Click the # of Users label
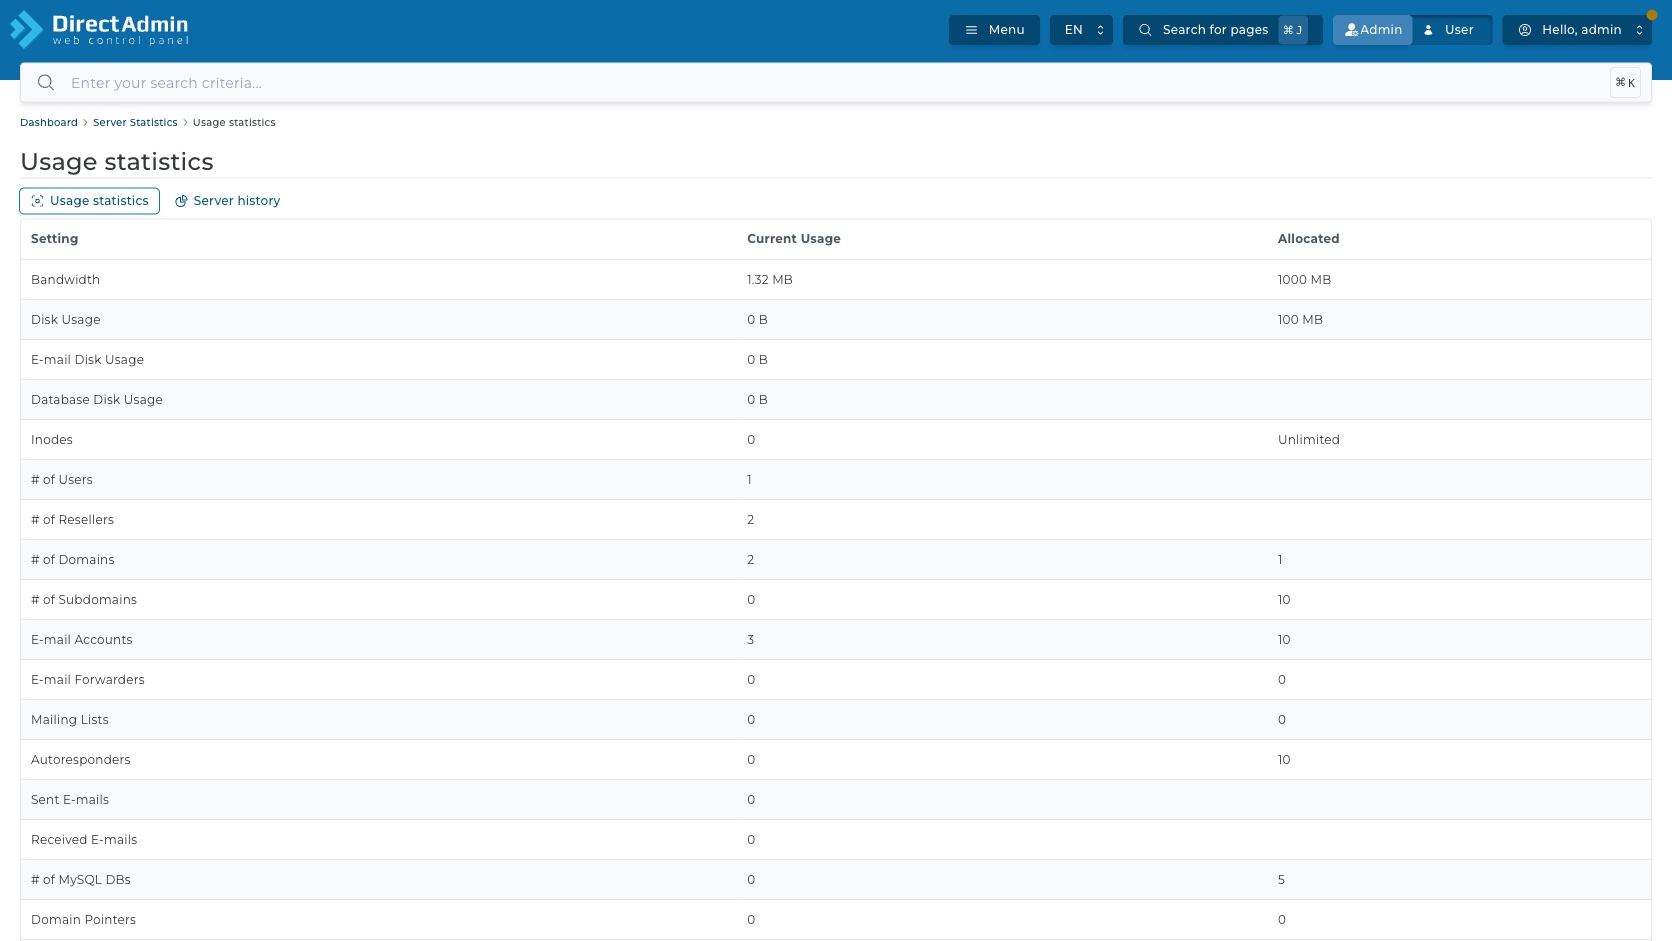This screenshot has height=941, width=1672. pyautogui.click(x=62, y=480)
